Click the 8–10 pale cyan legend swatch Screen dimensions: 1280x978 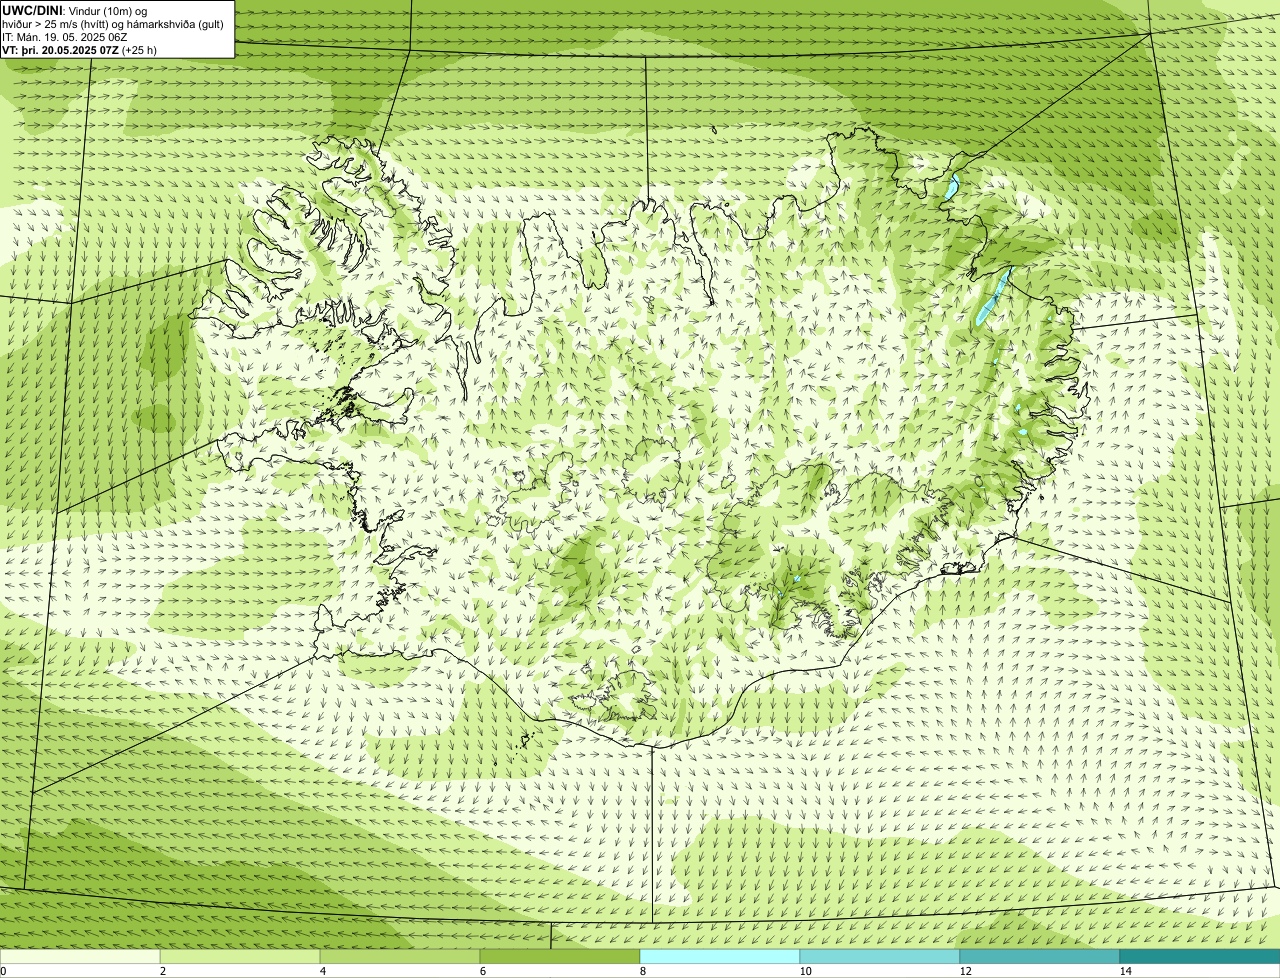tap(720, 956)
